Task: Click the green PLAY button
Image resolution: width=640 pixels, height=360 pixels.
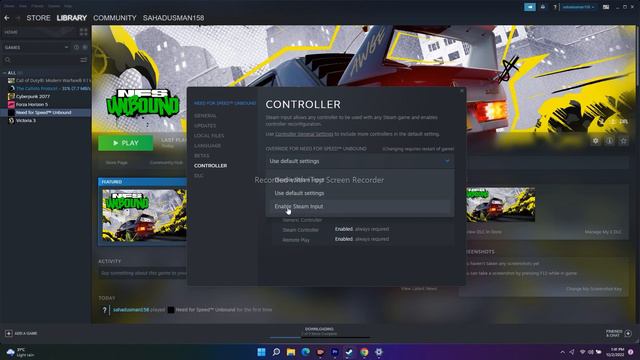Action: click(126, 143)
